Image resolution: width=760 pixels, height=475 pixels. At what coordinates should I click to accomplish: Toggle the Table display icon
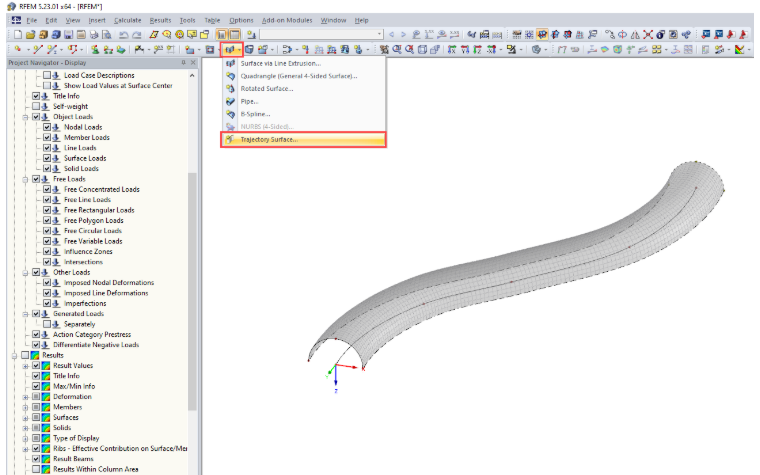tap(235, 35)
